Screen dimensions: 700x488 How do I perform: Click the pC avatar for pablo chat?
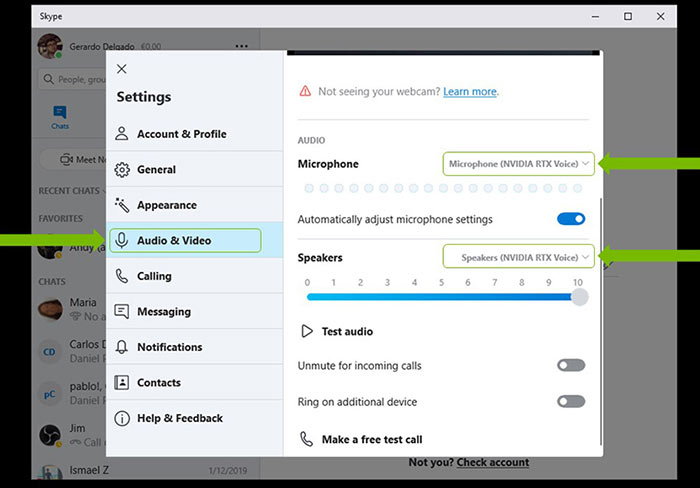pos(50,394)
